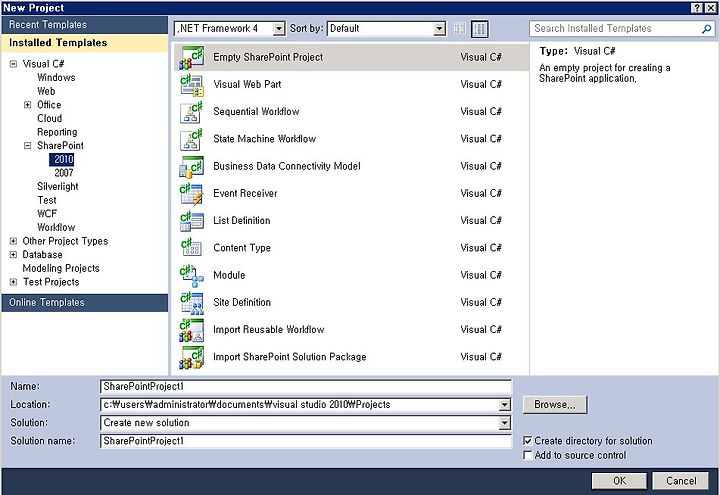Switch to medium icons list view
The image size is (720, 495).
pos(479,28)
